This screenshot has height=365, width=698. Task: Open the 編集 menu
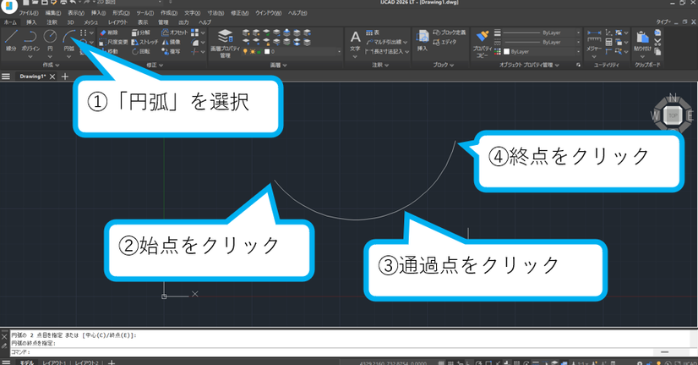point(53,13)
